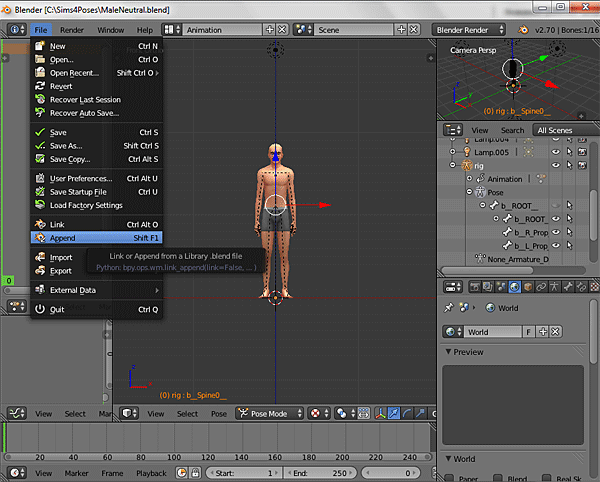Screen dimensions: 600x482
Task: Toggle selectability of b__L_Prop bone
Action: coord(569,245)
